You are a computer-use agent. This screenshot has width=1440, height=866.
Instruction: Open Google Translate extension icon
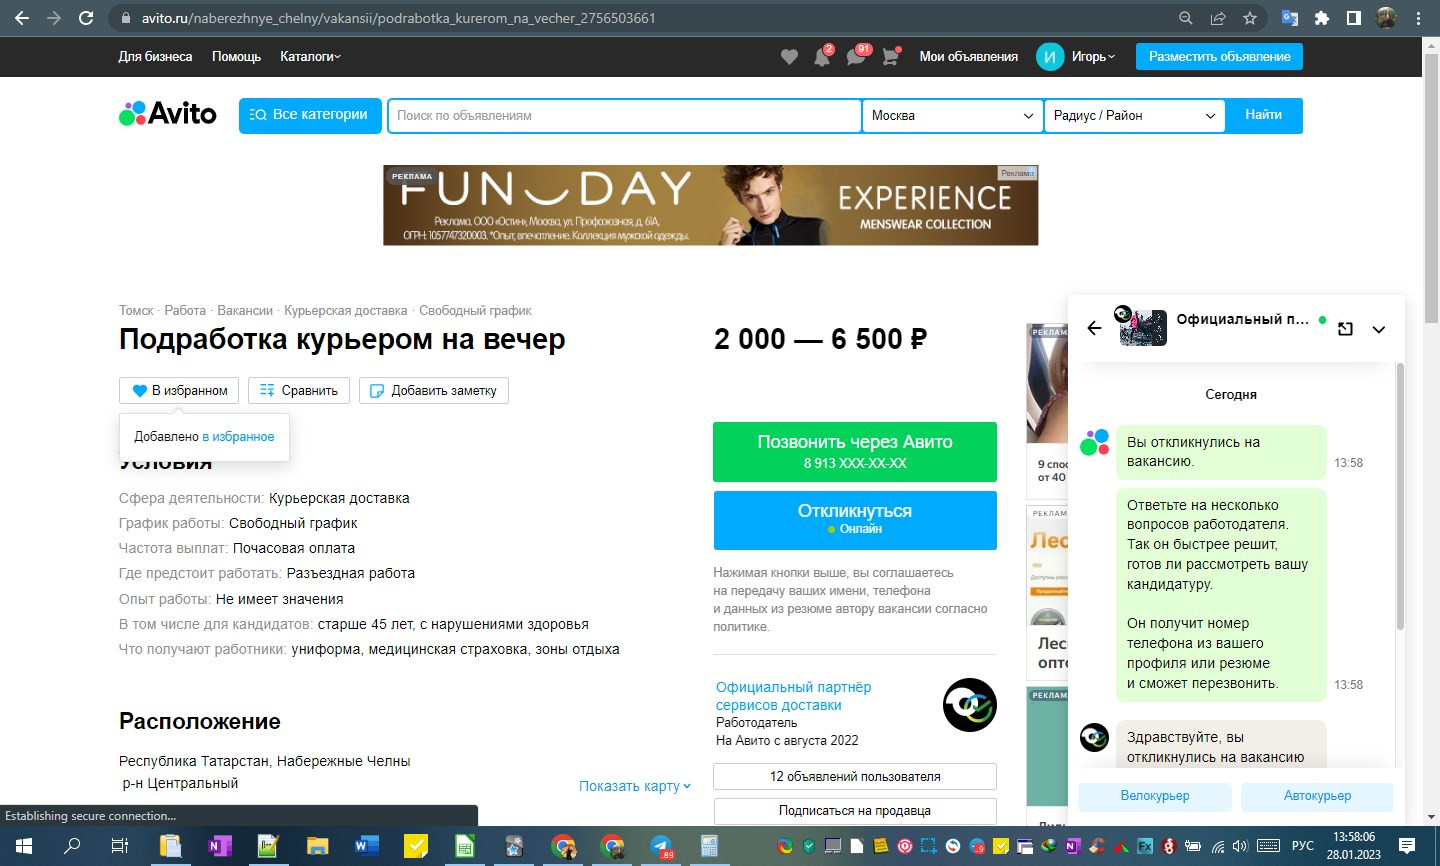[x=1290, y=18]
